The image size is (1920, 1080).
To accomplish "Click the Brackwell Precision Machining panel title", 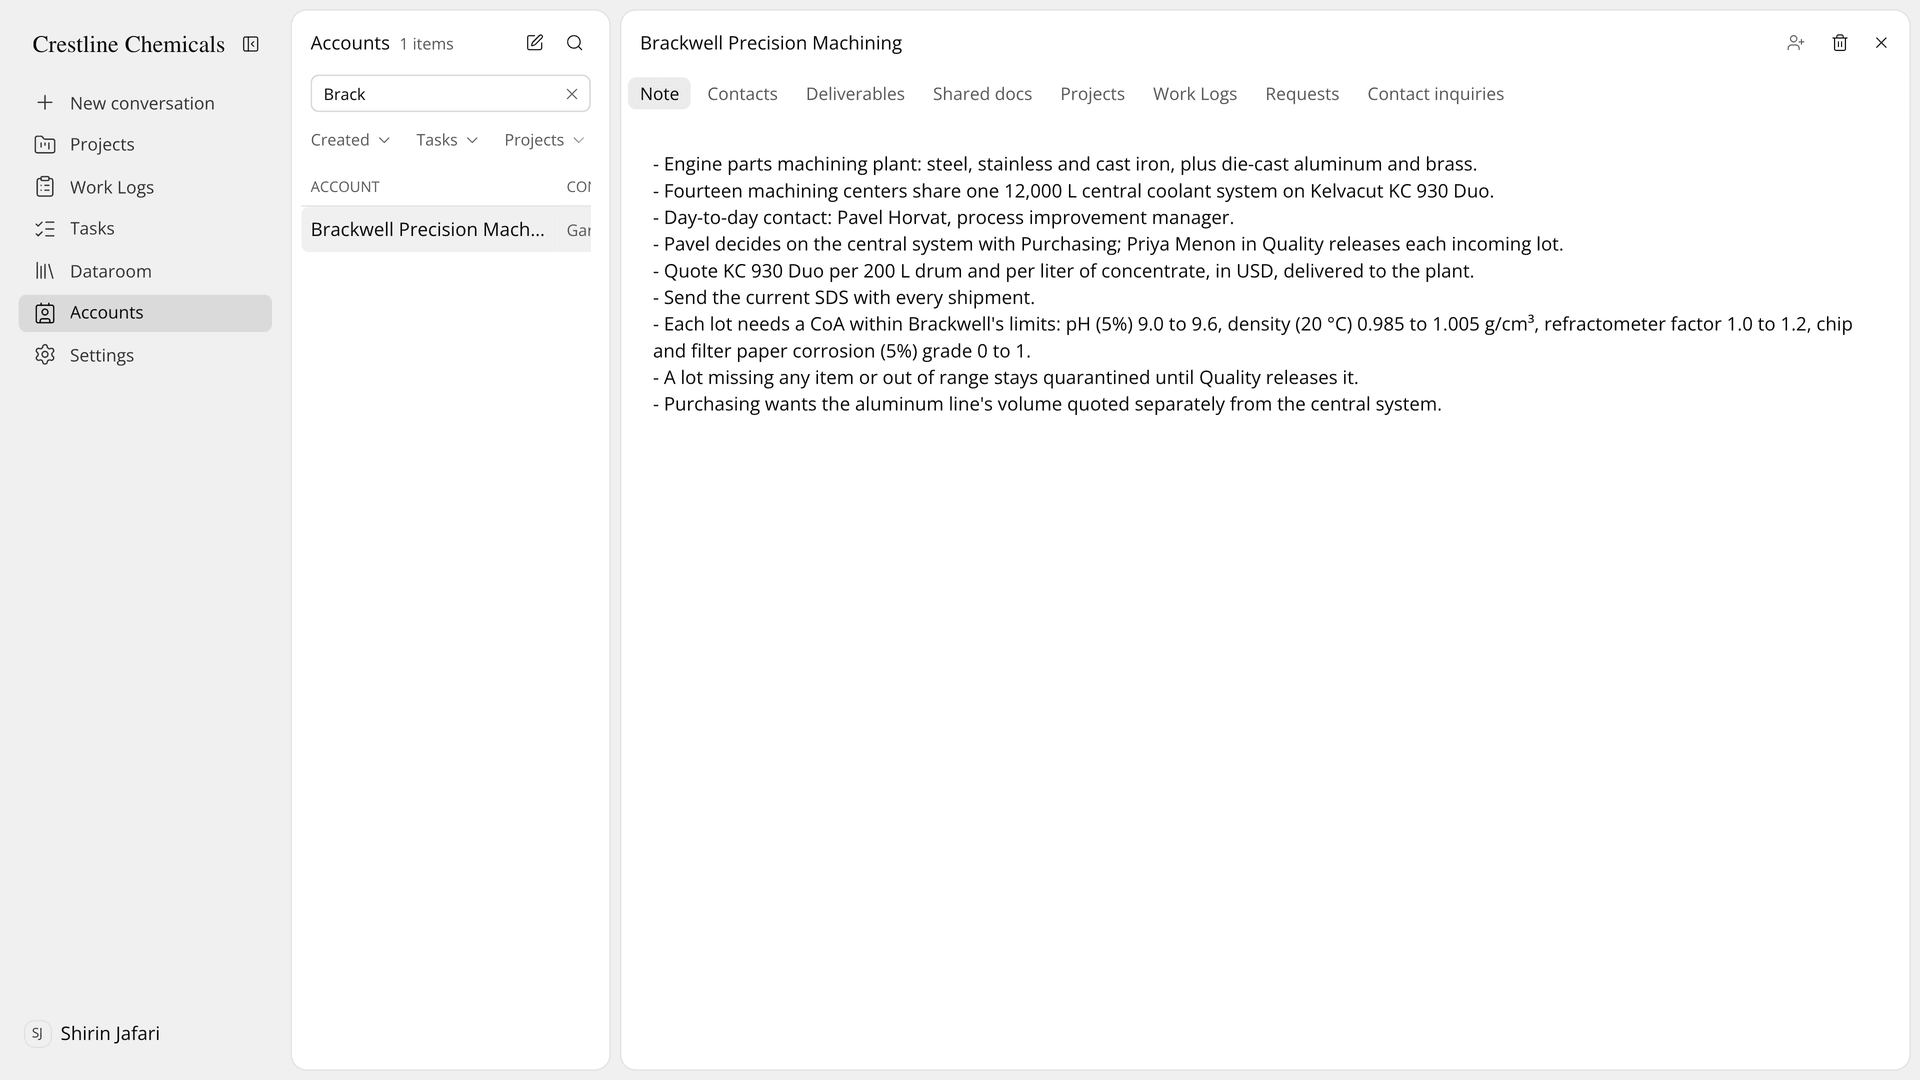I will coord(771,43).
